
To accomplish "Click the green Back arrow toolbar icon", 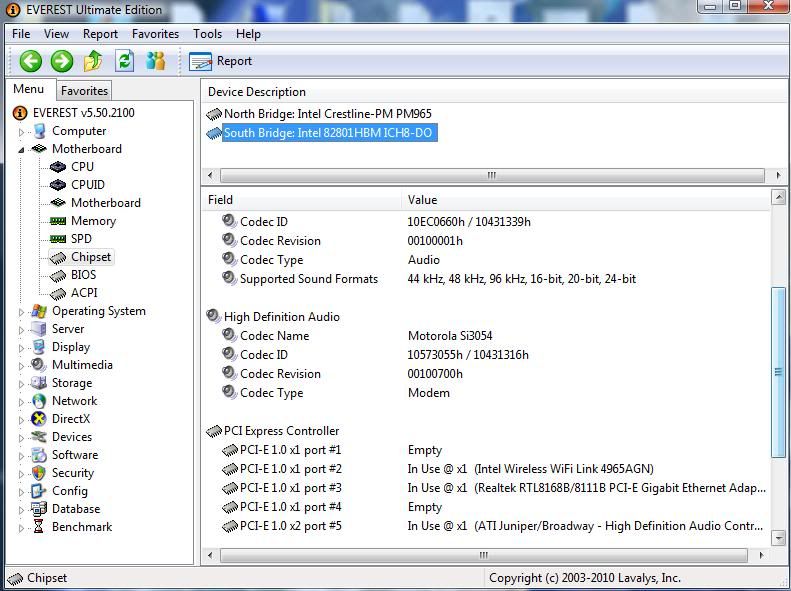I will click(x=31, y=61).
